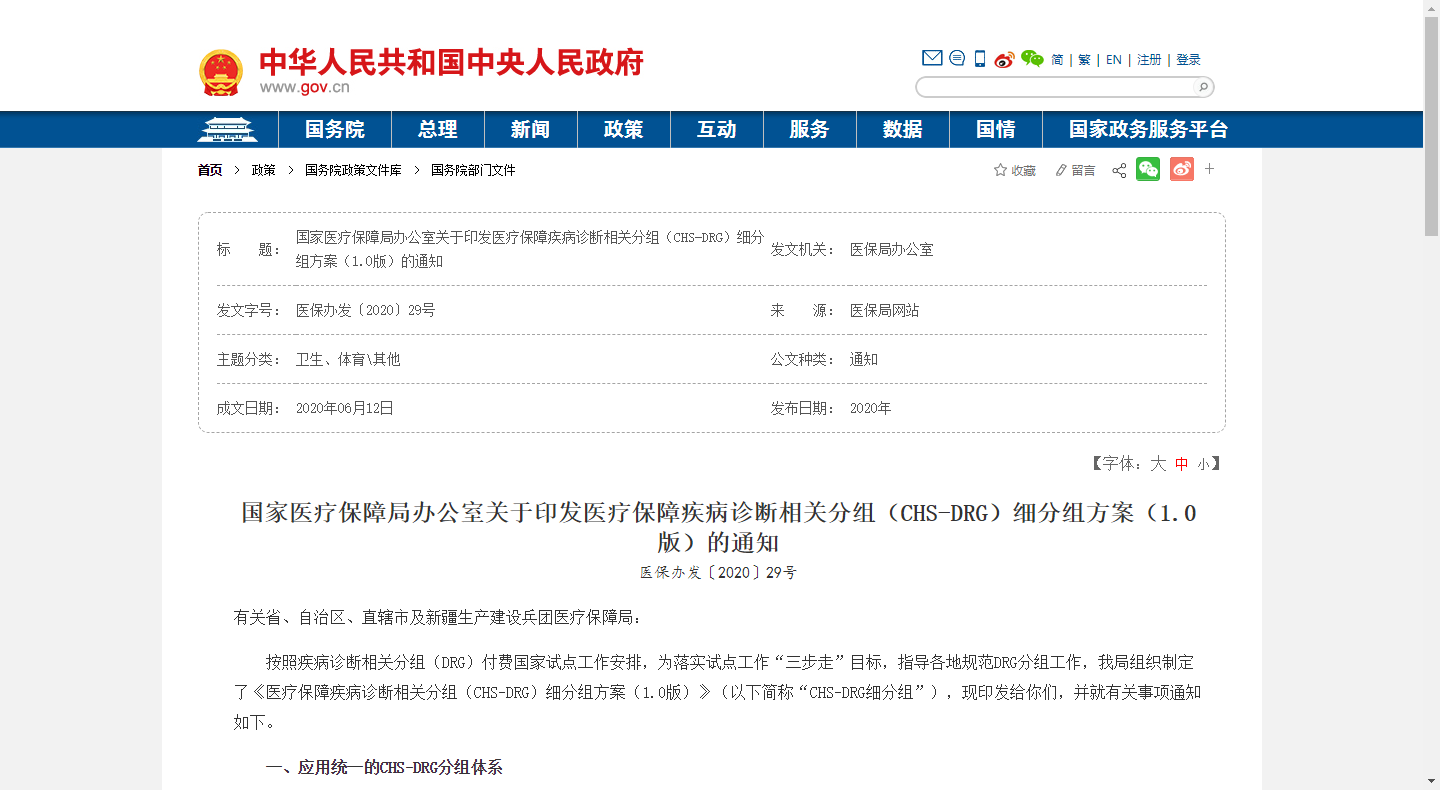
Task: Switch to Traditional Chinese 繁
Action: 1084,60
